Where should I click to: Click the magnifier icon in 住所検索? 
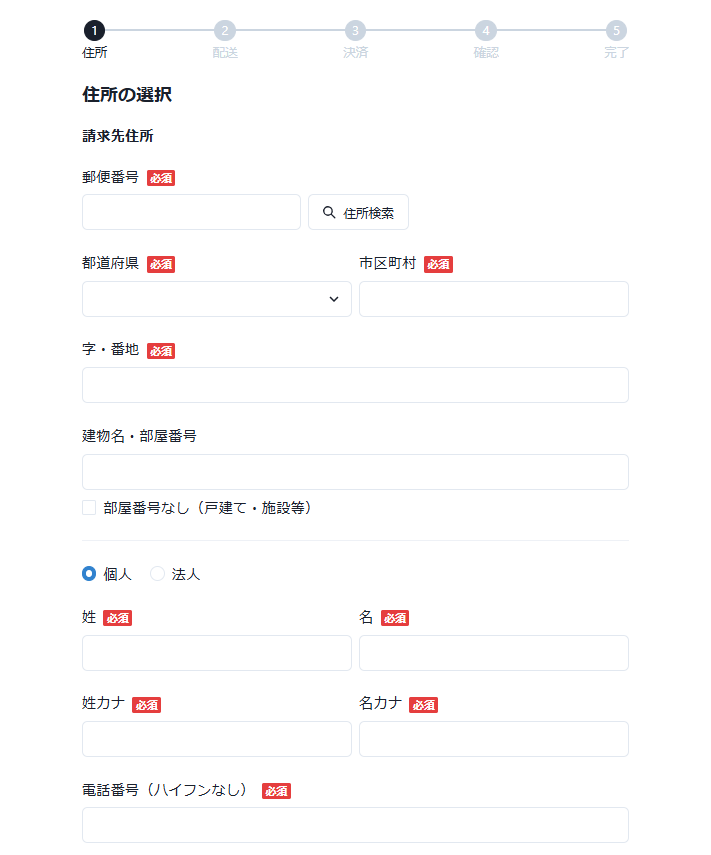pyautogui.click(x=329, y=213)
